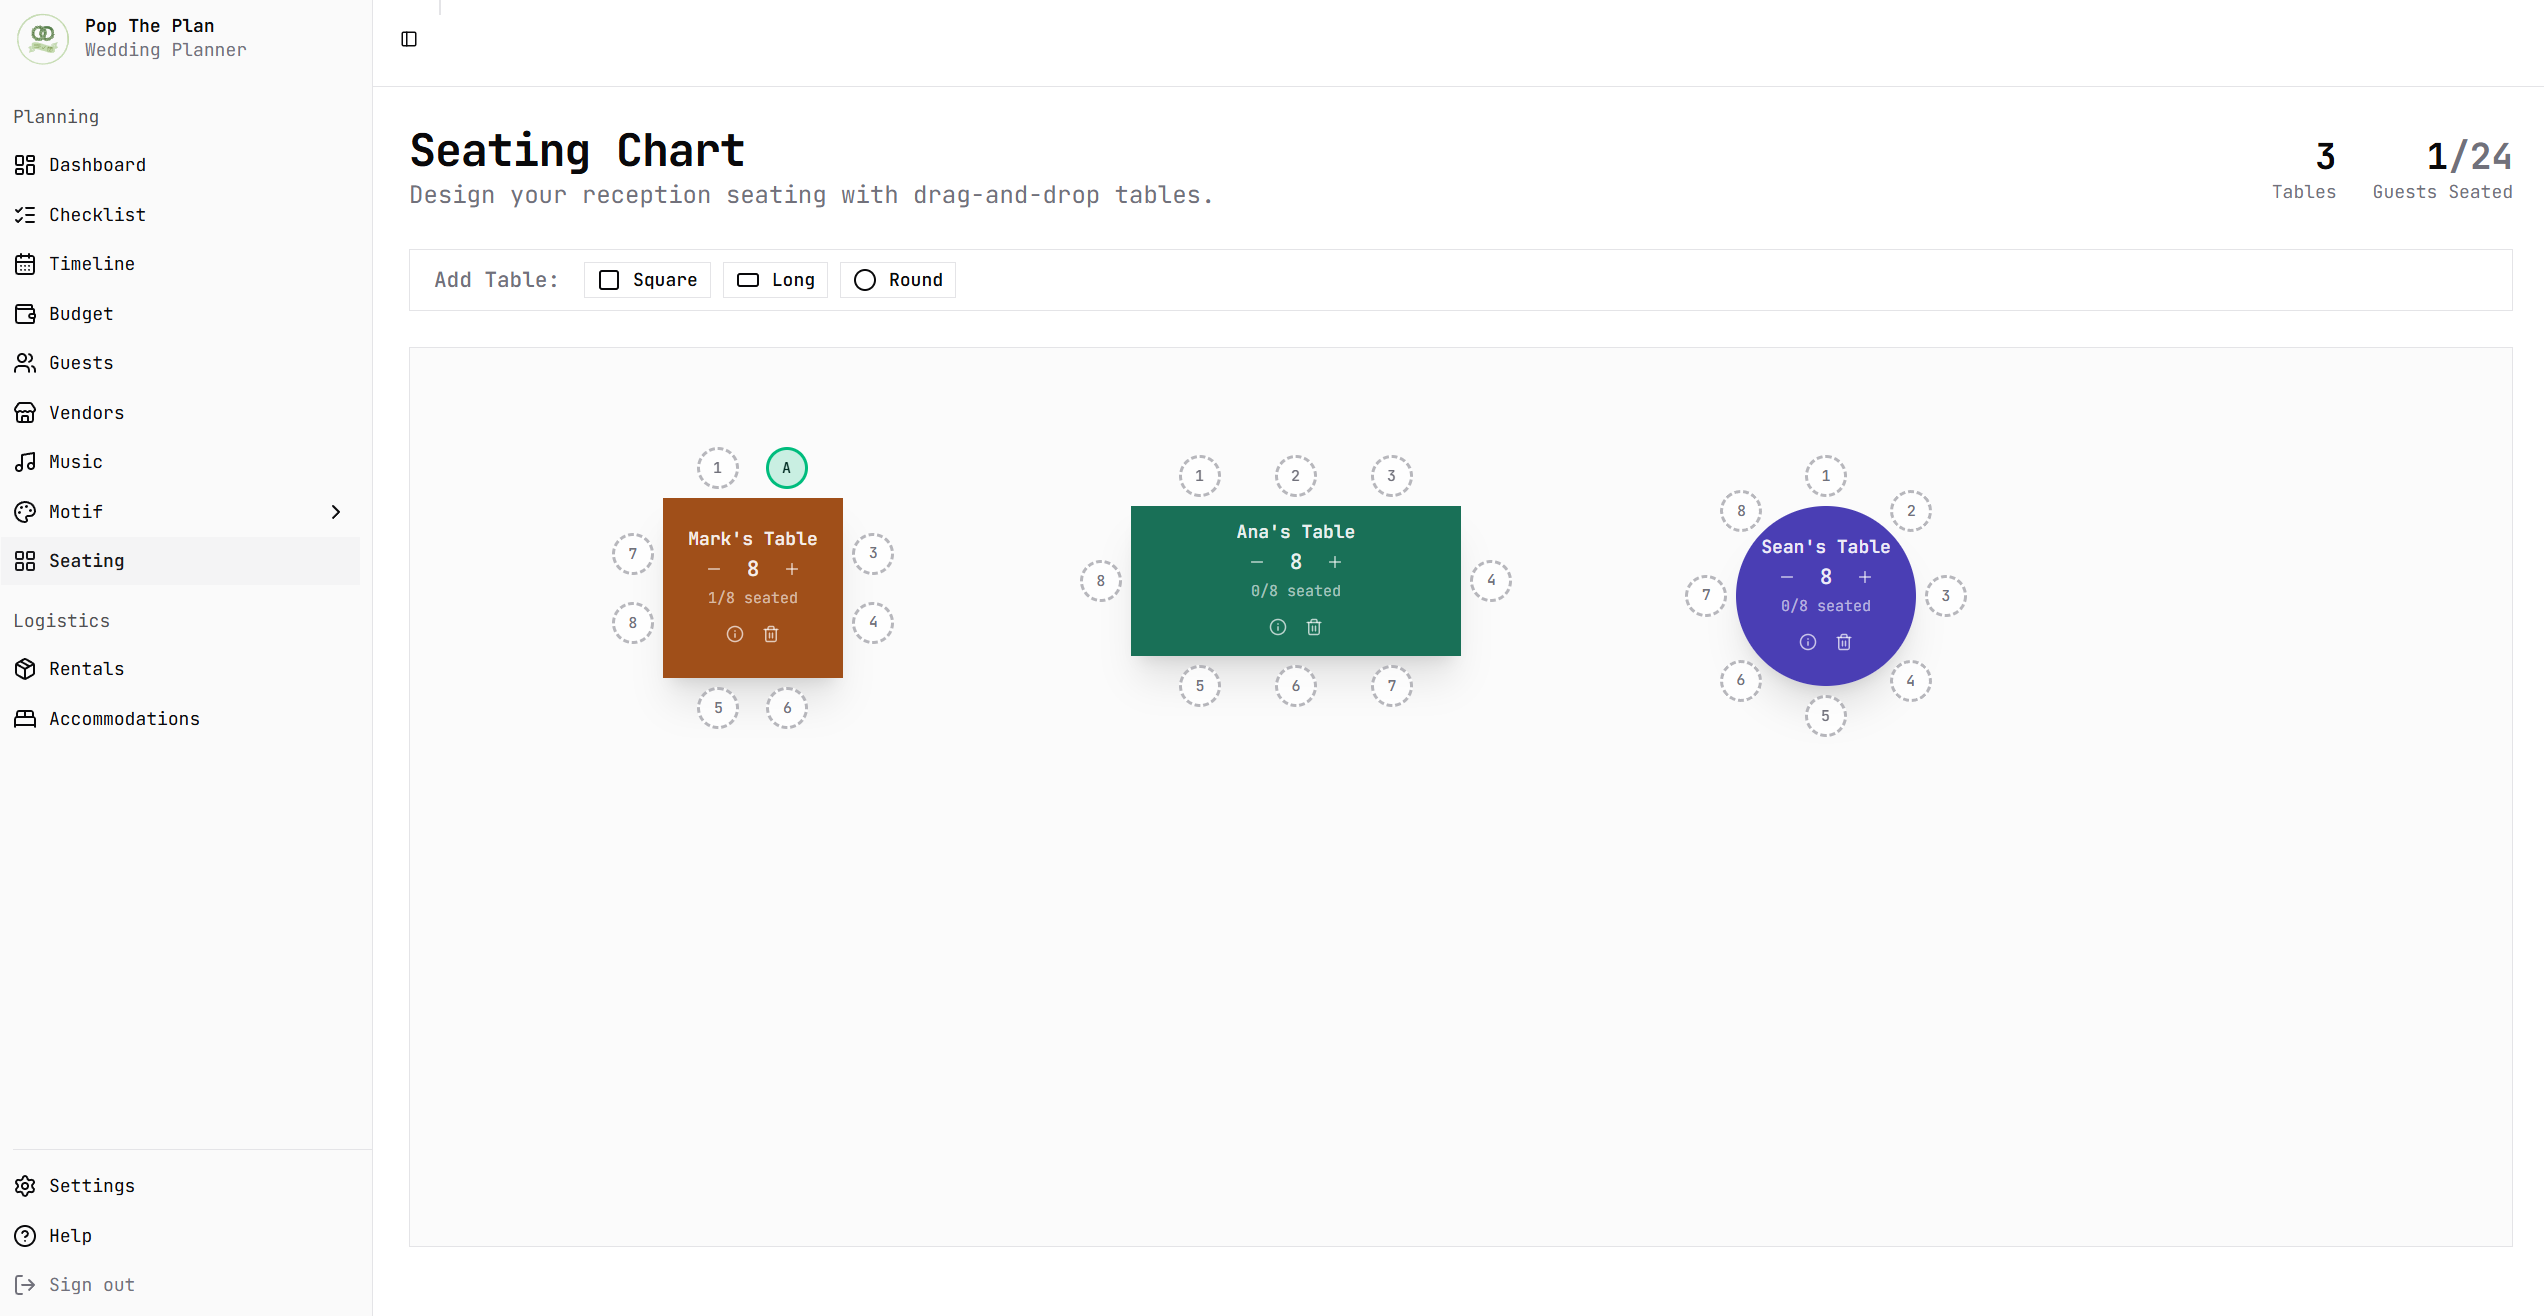The image size is (2544, 1316).
Task: Delete Mark's Table with trash icon
Action: tap(771, 634)
